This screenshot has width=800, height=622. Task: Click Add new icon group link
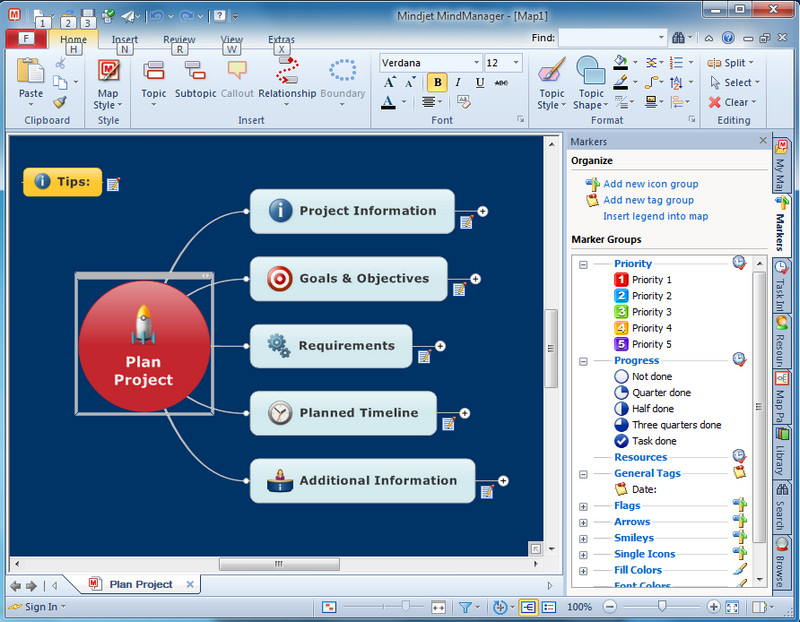[x=650, y=184]
